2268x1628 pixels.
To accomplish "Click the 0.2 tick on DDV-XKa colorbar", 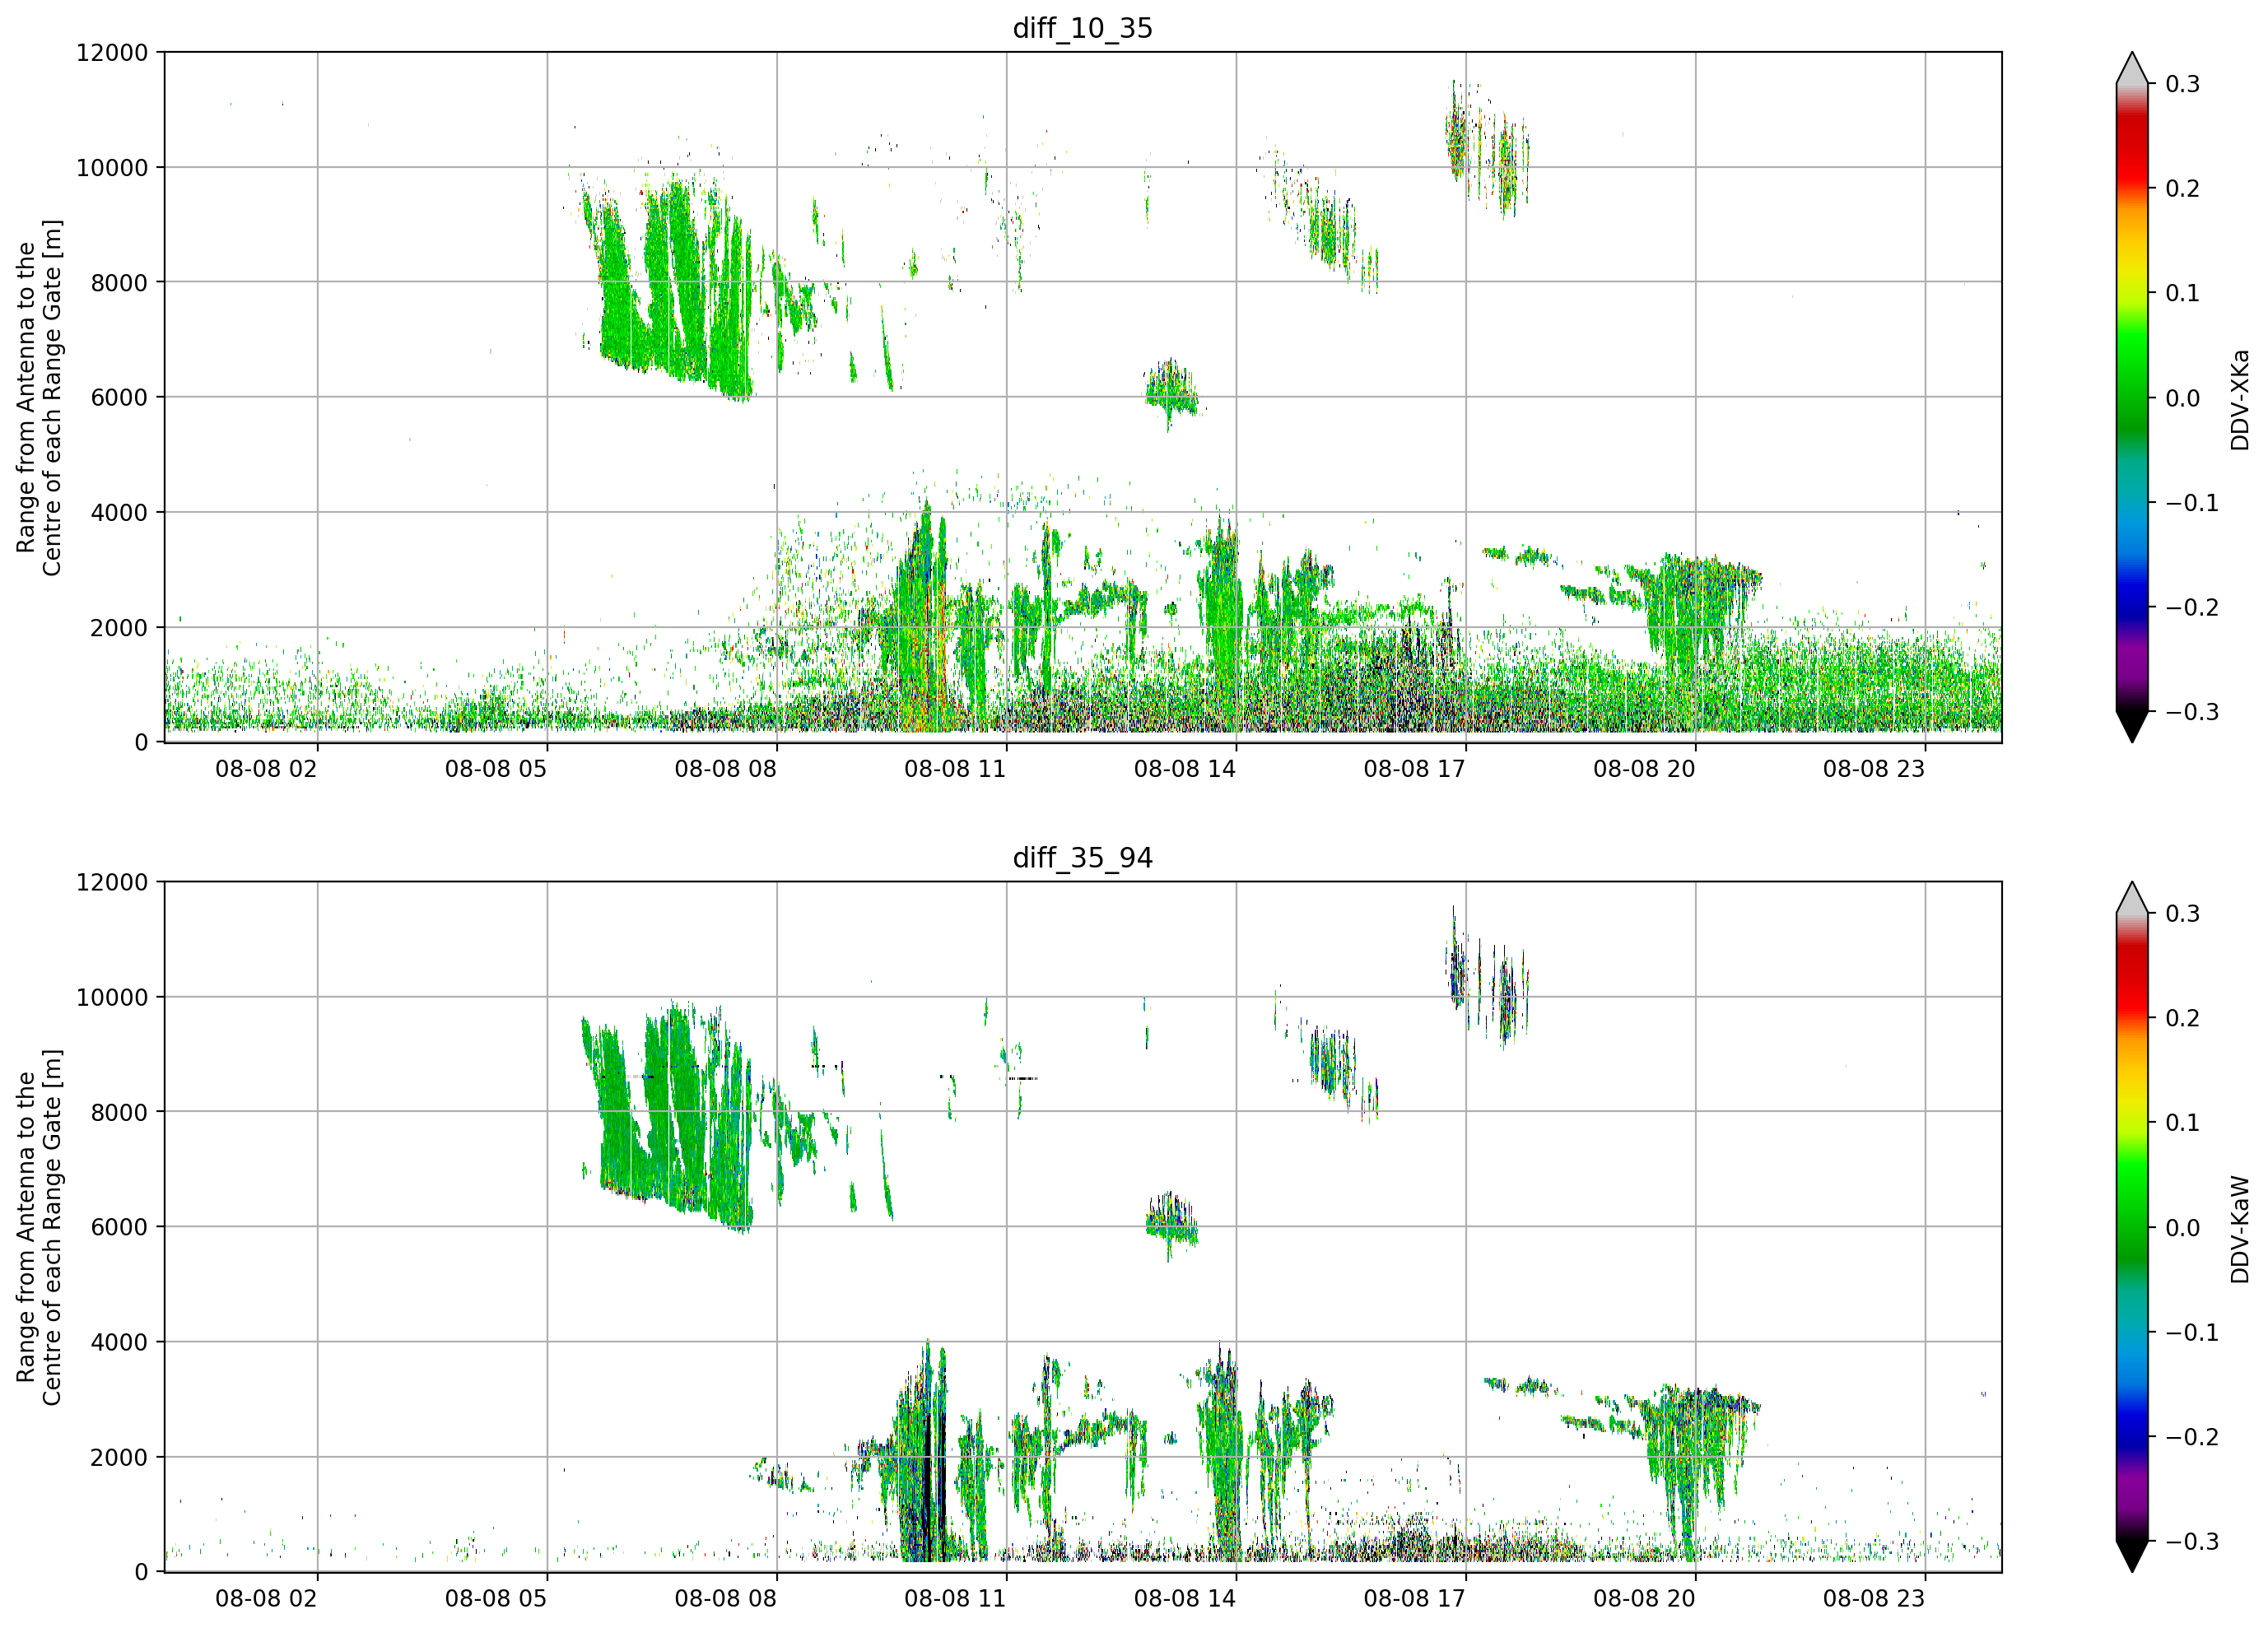I will (2182, 189).
